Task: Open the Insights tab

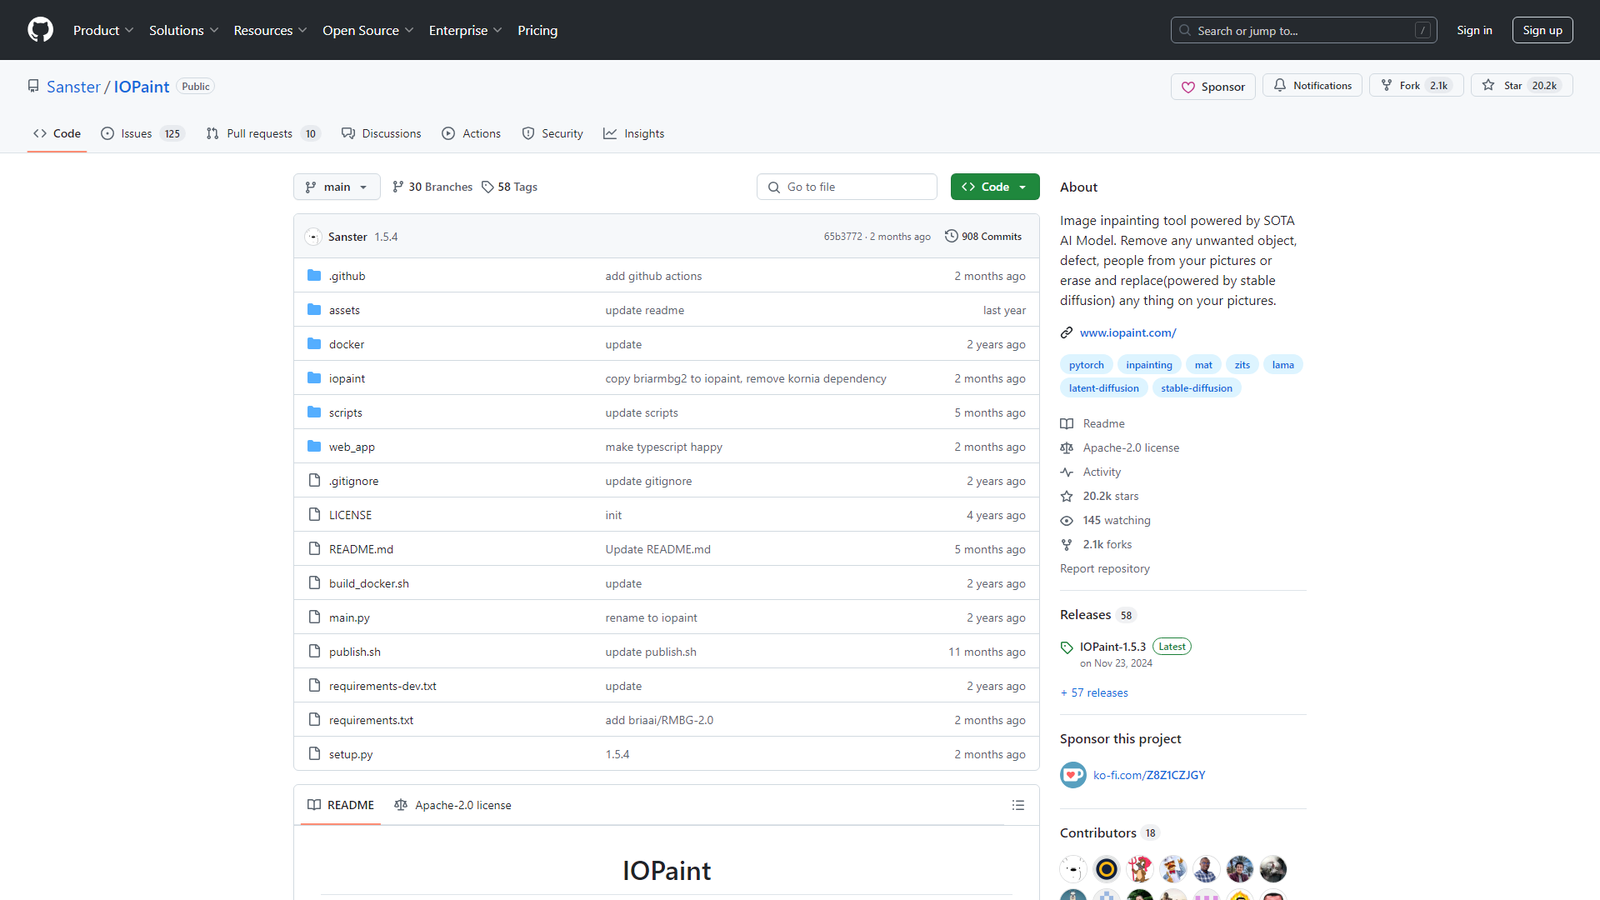Action: 634,133
